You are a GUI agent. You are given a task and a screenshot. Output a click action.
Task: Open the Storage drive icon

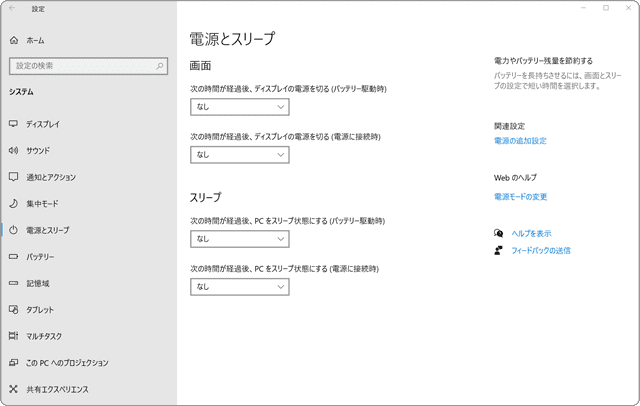pyautogui.click(x=13, y=283)
